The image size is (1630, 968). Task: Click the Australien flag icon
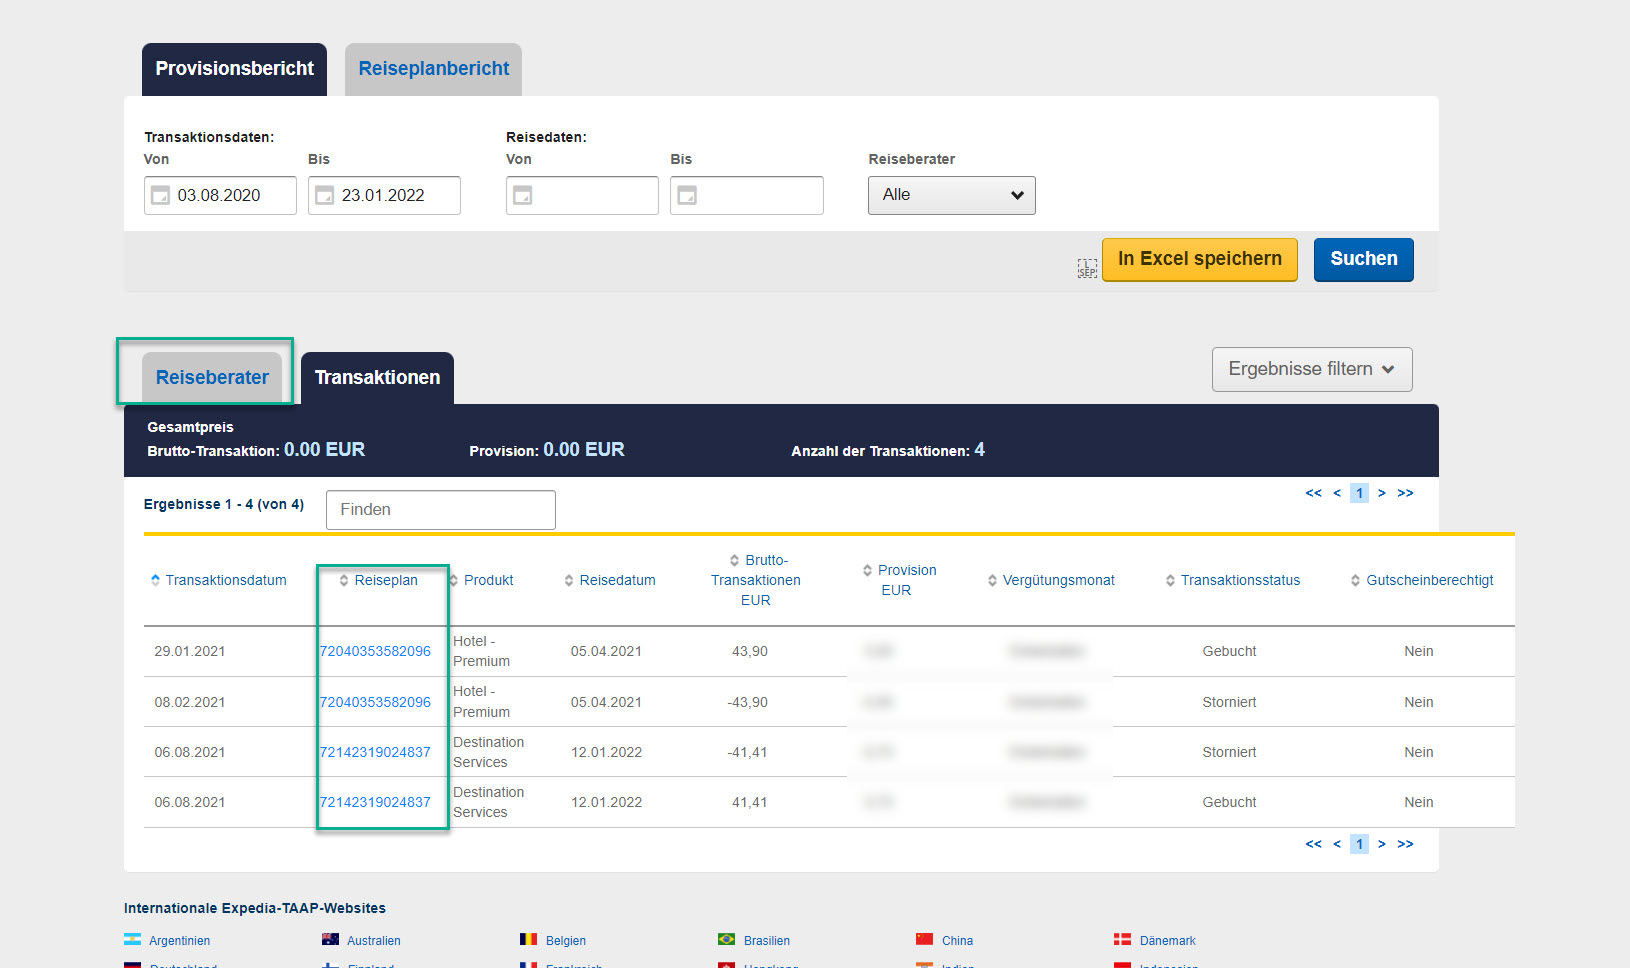tap(330, 939)
